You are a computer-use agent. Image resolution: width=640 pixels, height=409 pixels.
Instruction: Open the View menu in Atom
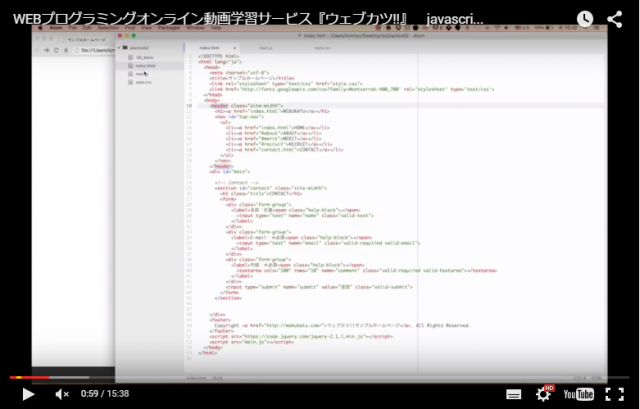(146, 28)
